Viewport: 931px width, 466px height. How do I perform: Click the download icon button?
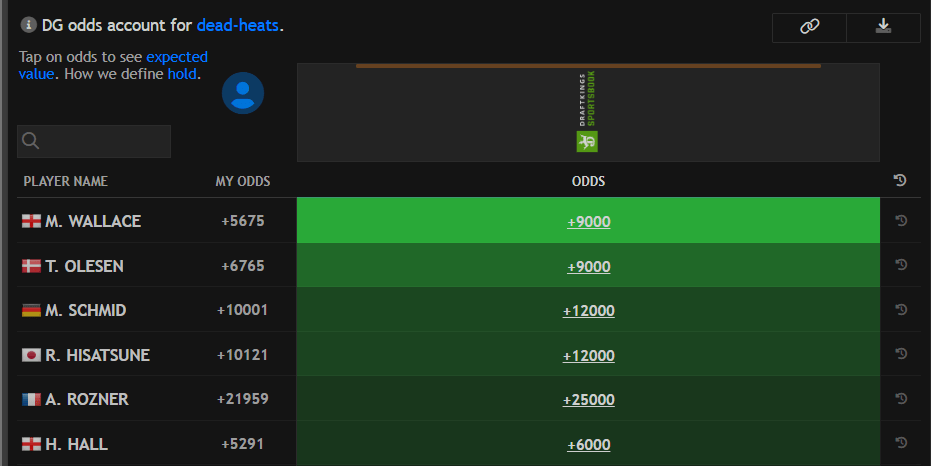point(883,27)
